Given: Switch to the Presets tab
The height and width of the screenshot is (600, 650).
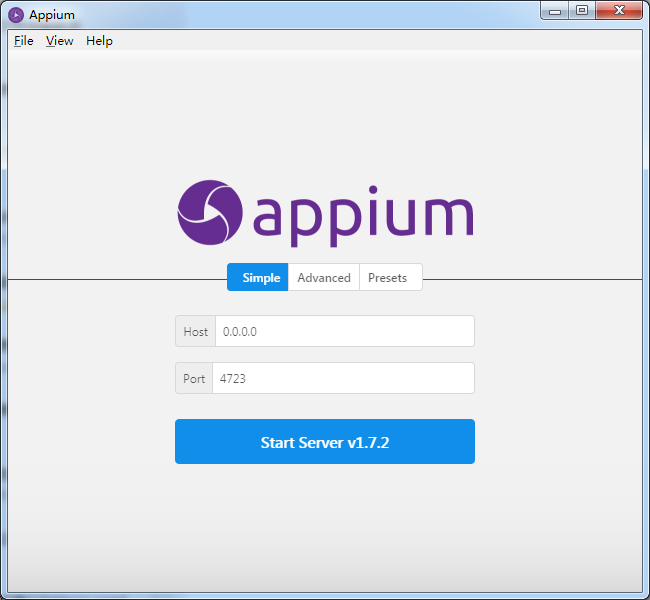Looking at the screenshot, I should (x=391, y=277).
